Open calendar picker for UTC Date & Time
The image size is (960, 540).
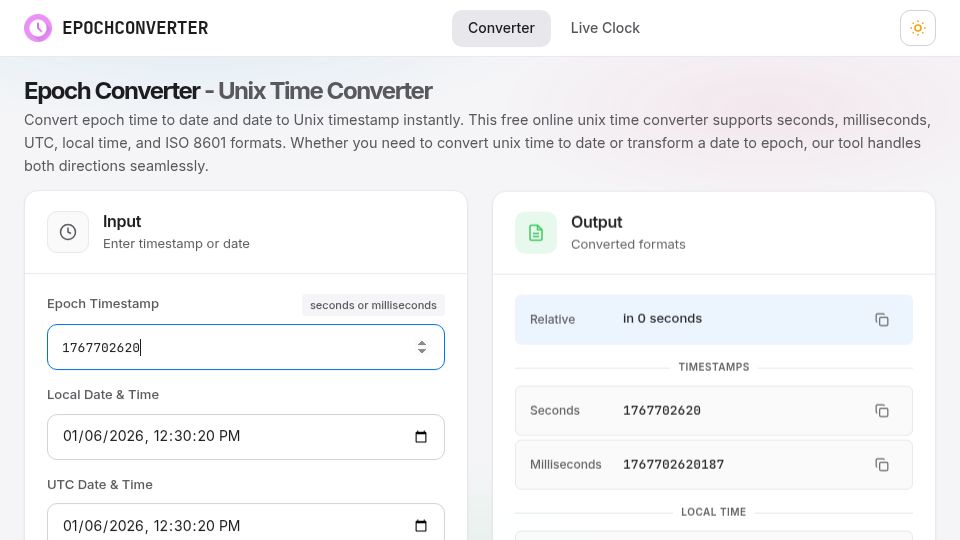coord(421,525)
